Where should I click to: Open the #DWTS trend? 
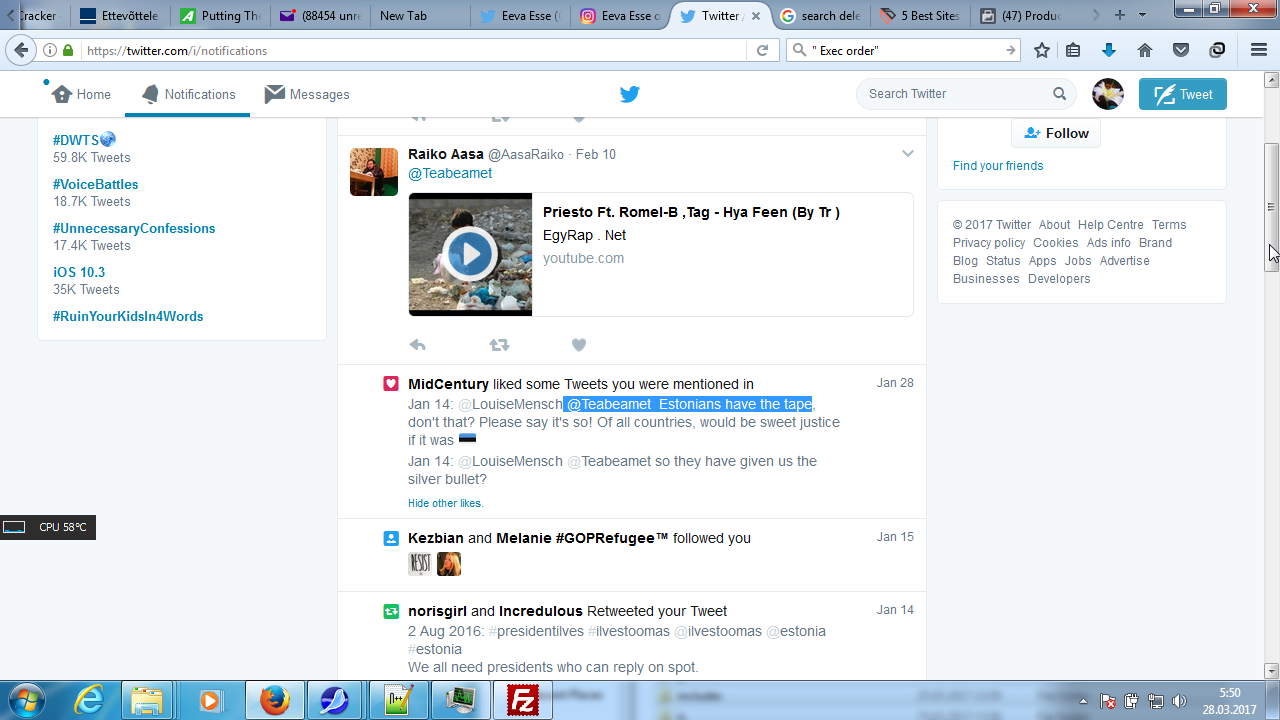point(85,140)
